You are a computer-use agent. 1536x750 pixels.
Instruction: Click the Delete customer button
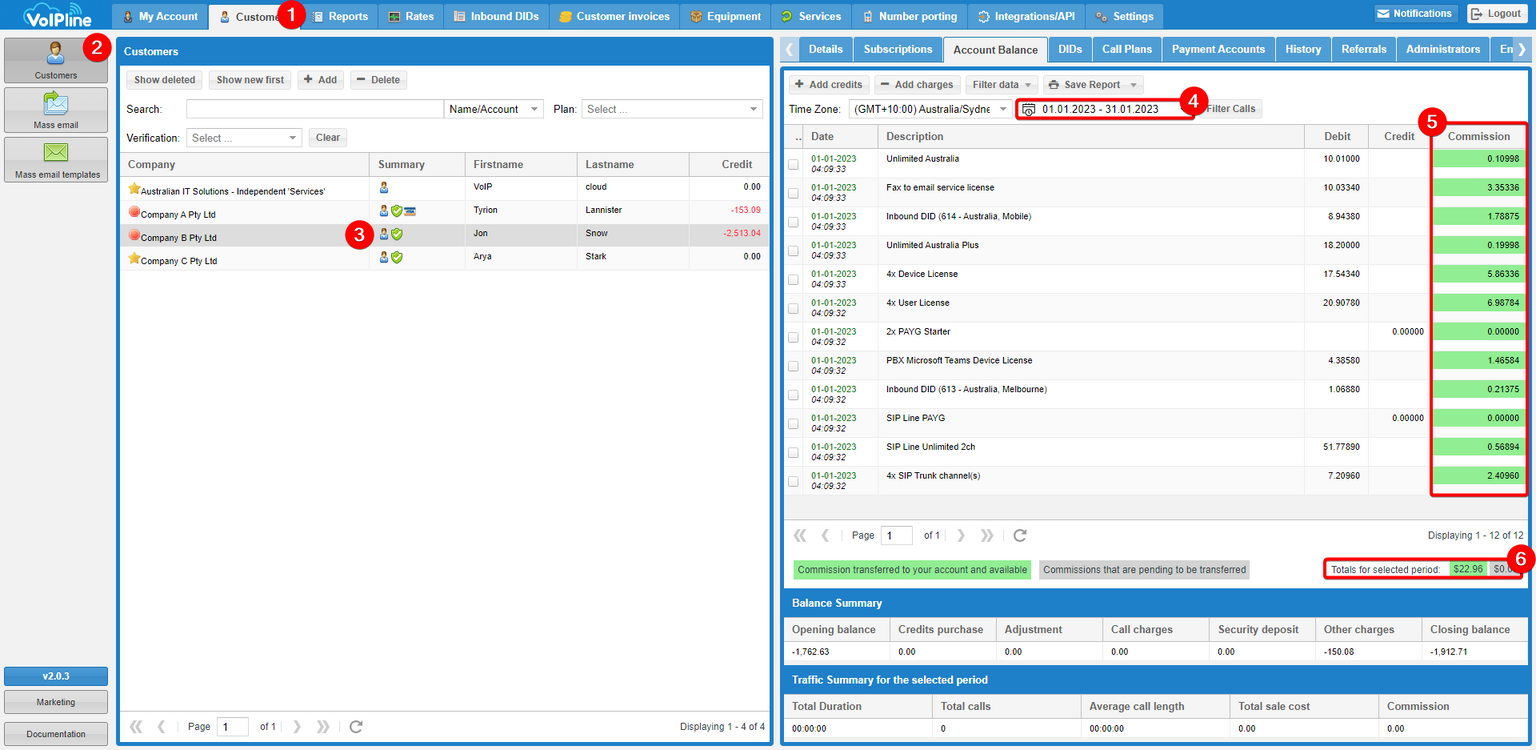[378, 80]
